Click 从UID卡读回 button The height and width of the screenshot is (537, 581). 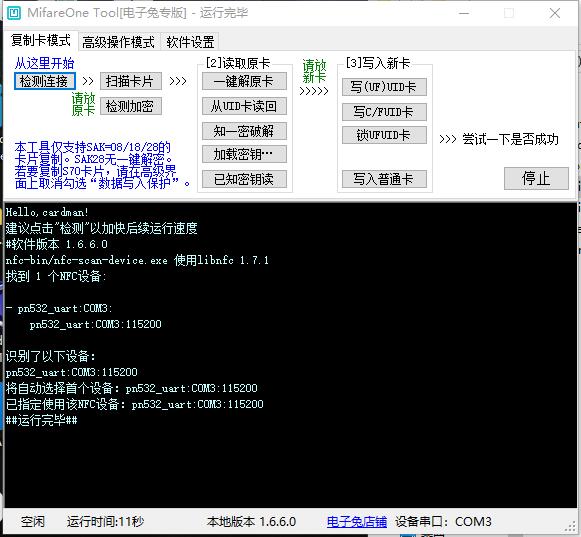point(244,106)
